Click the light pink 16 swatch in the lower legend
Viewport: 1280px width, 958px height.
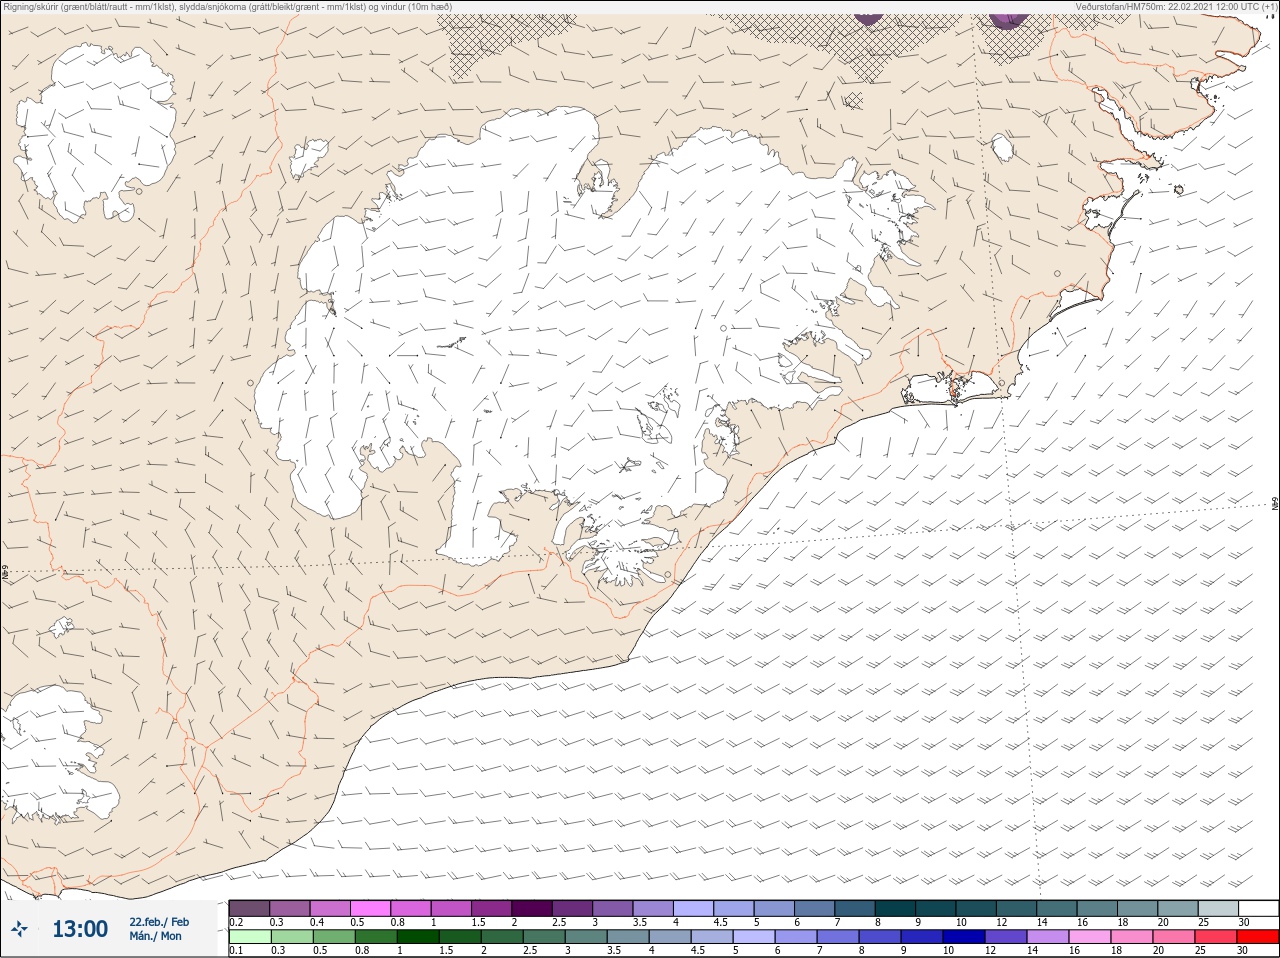coord(1090,937)
